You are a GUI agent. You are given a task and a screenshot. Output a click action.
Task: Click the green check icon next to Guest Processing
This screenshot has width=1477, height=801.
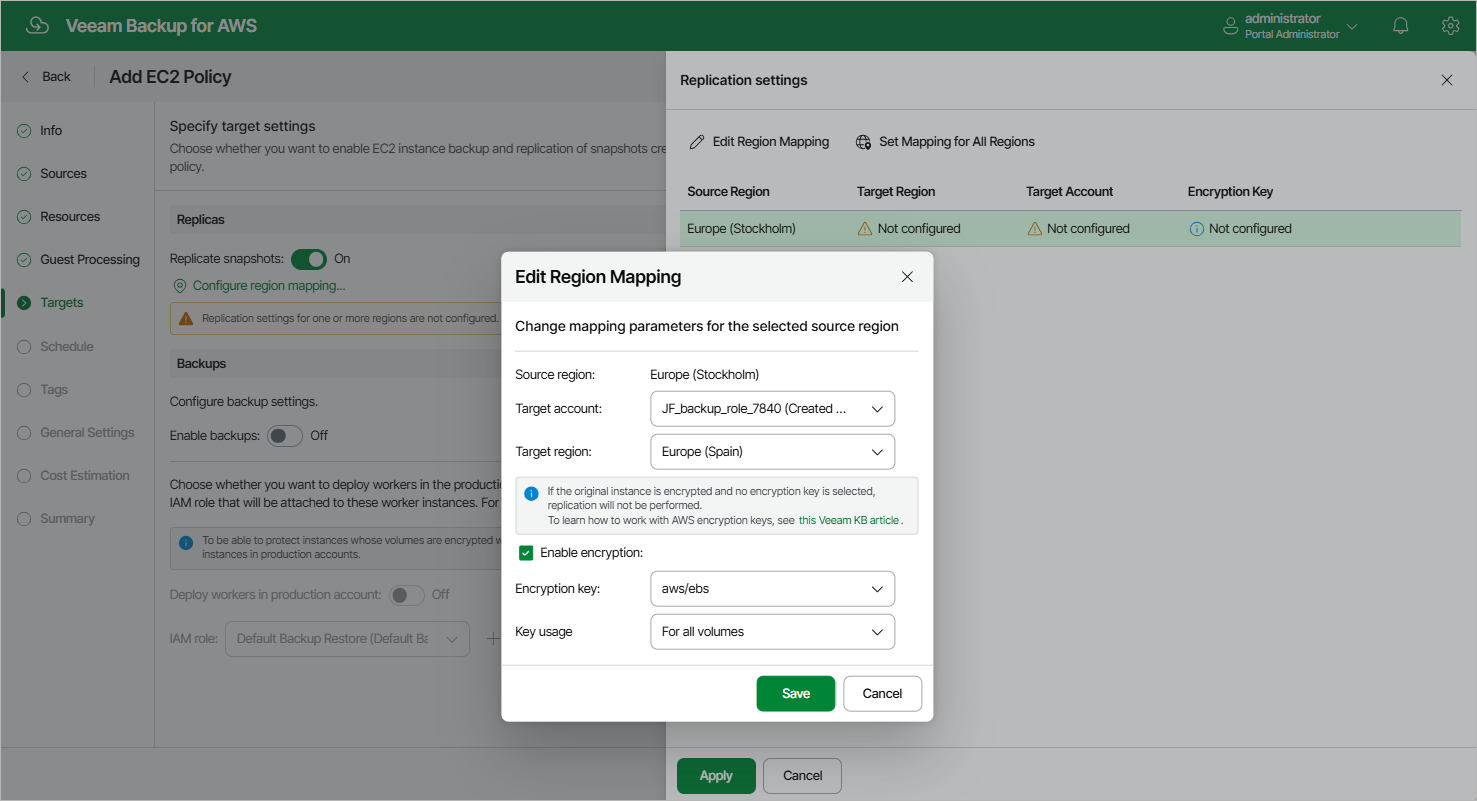click(x=24, y=260)
